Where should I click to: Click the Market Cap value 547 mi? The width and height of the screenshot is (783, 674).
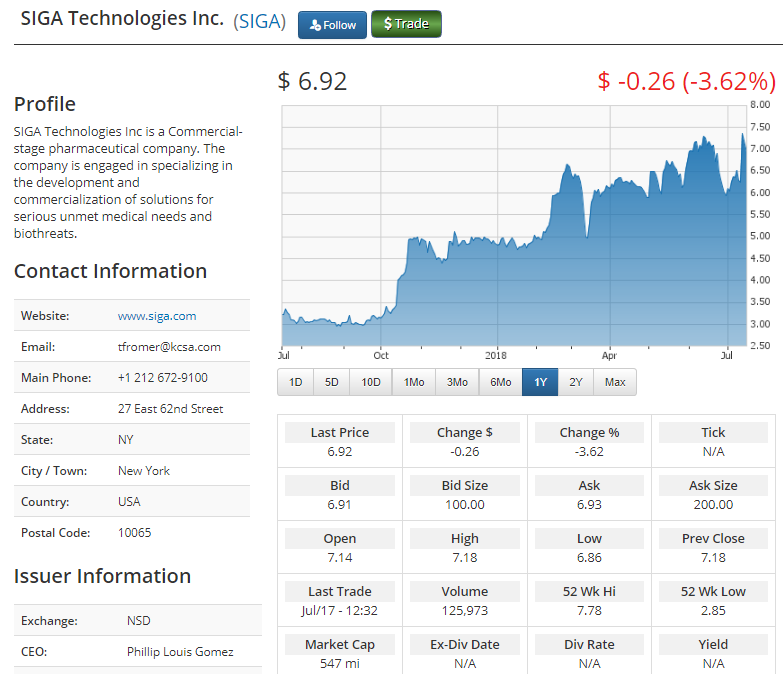click(340, 664)
